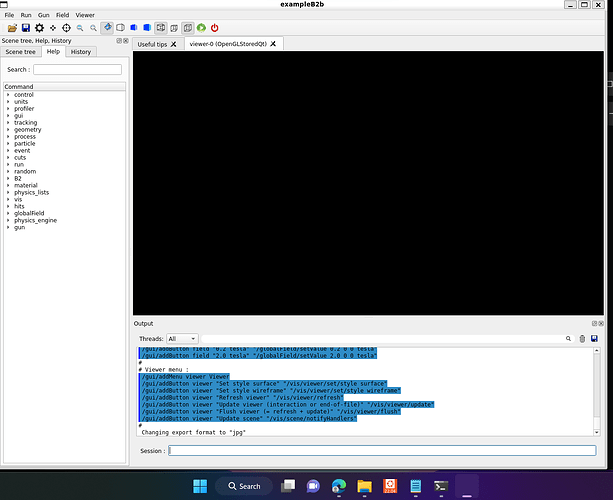Expand the vis command node
This screenshot has height=500, width=613.
tap(8, 199)
